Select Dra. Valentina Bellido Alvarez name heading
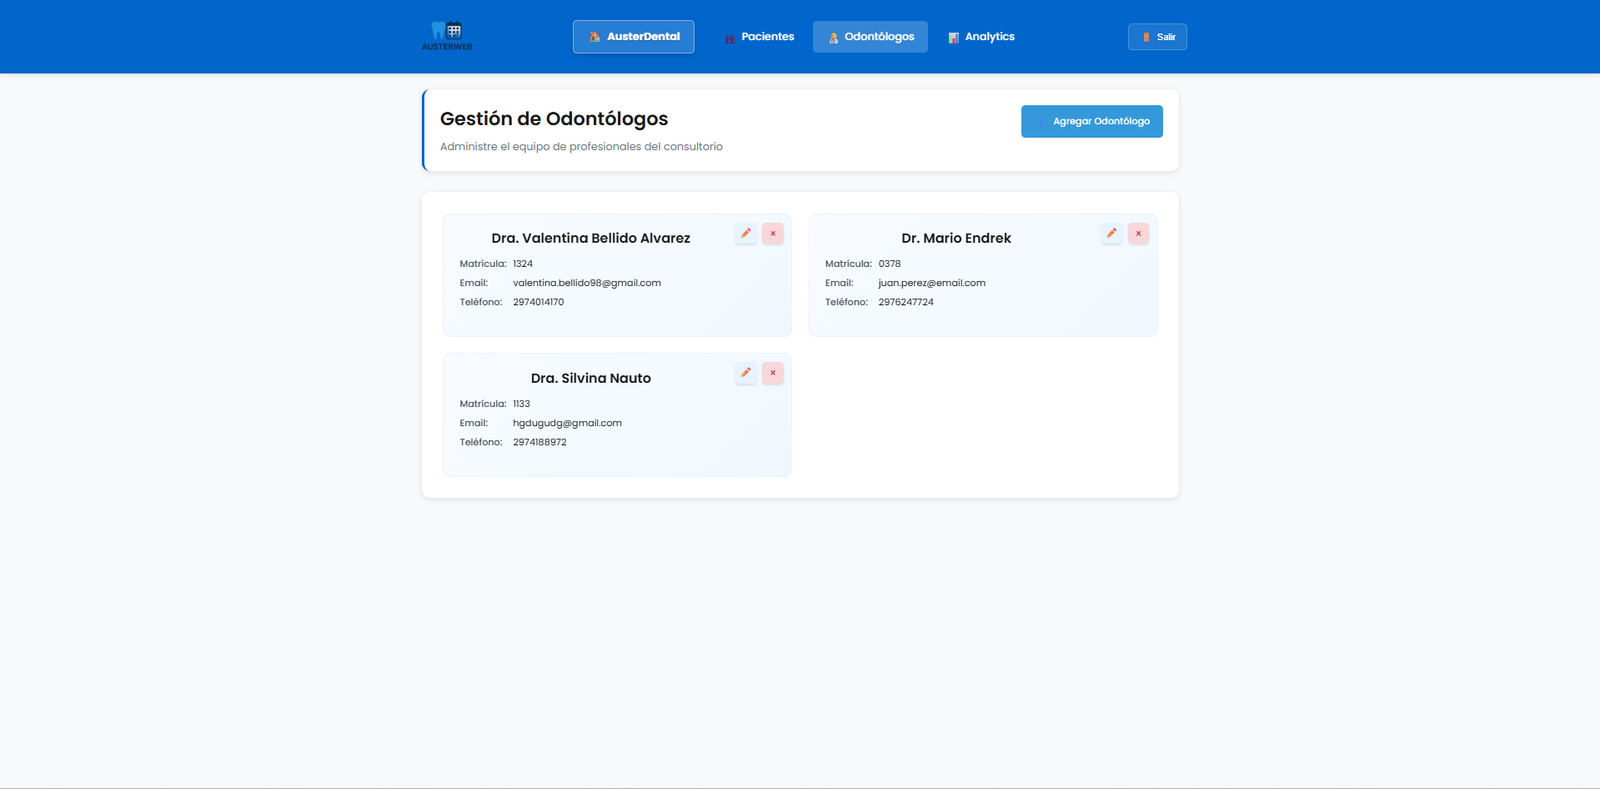 point(590,238)
